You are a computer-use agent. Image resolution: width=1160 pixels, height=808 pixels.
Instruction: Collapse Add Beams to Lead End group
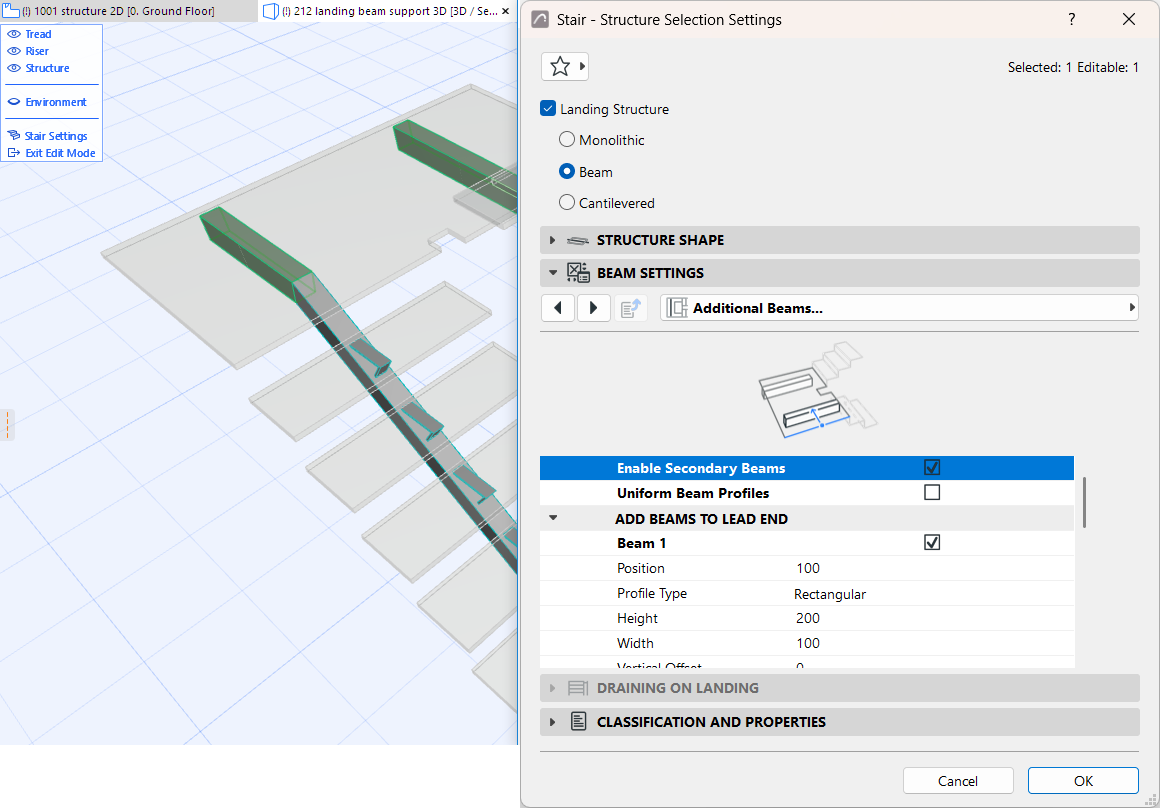click(553, 519)
